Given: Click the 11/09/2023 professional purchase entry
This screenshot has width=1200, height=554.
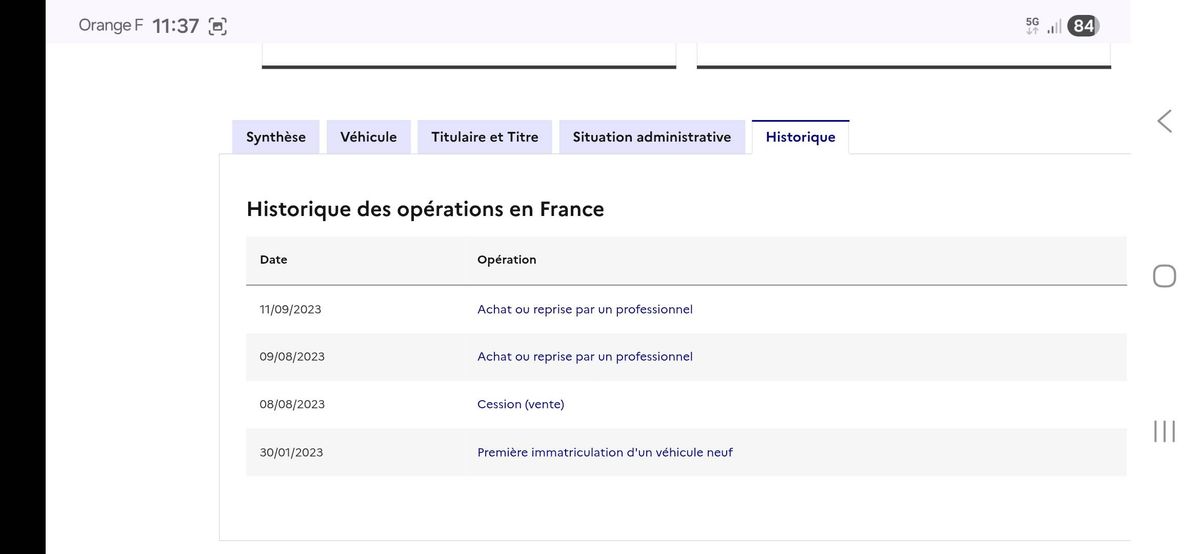Looking at the screenshot, I should (x=585, y=309).
